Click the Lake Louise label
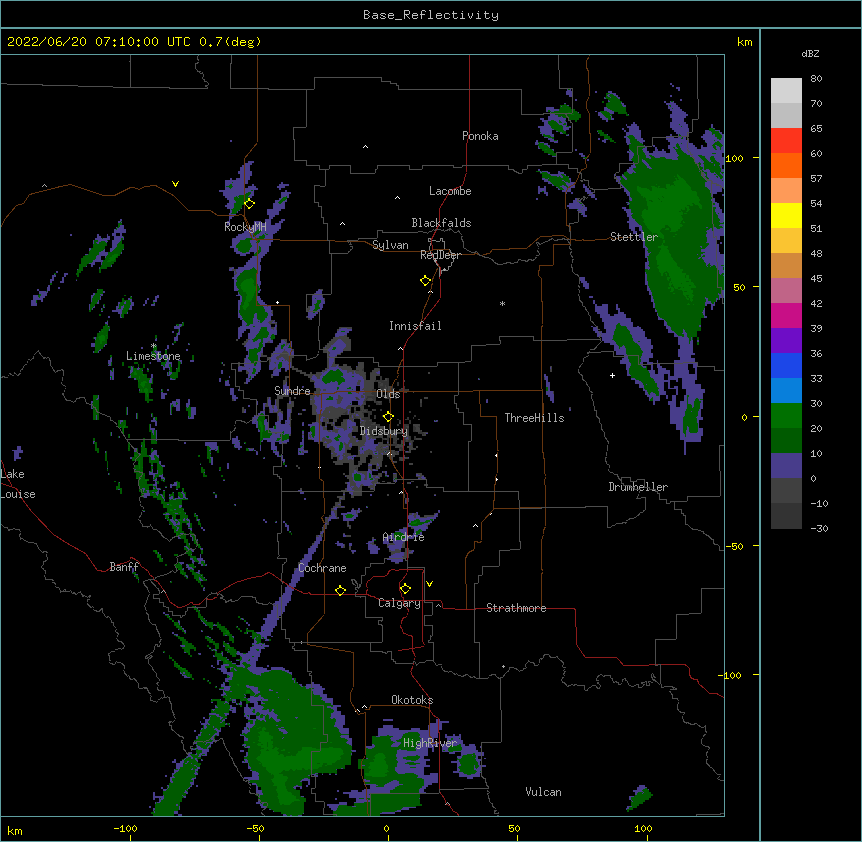The image size is (862, 842). 18,484
